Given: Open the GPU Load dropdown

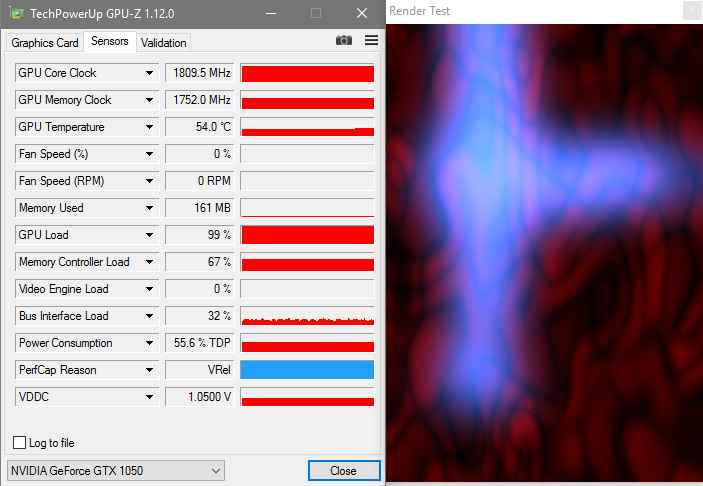Looking at the screenshot, I should pyautogui.click(x=149, y=234).
